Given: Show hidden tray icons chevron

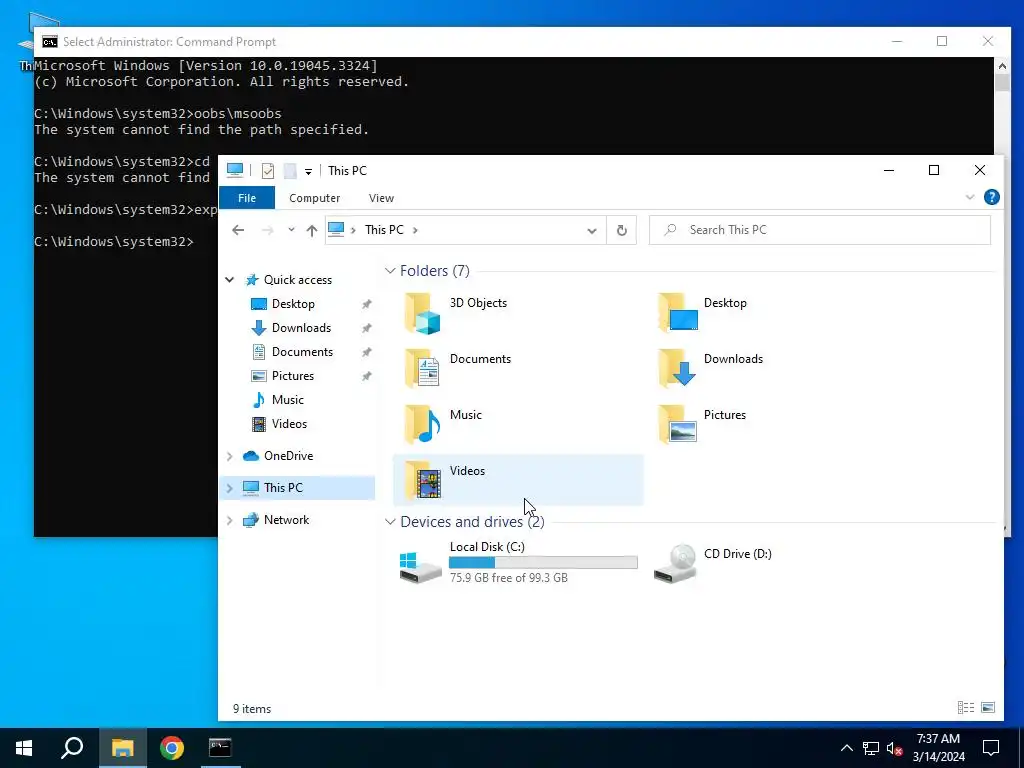Looking at the screenshot, I should click(846, 748).
